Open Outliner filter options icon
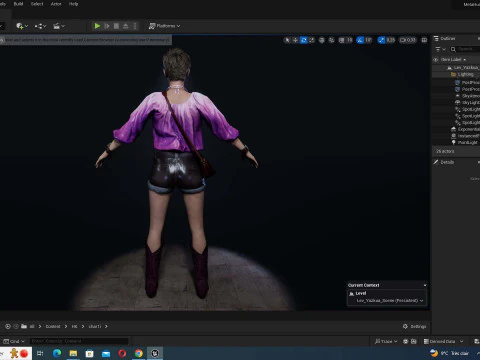This screenshot has width=480, height=360. click(x=440, y=49)
